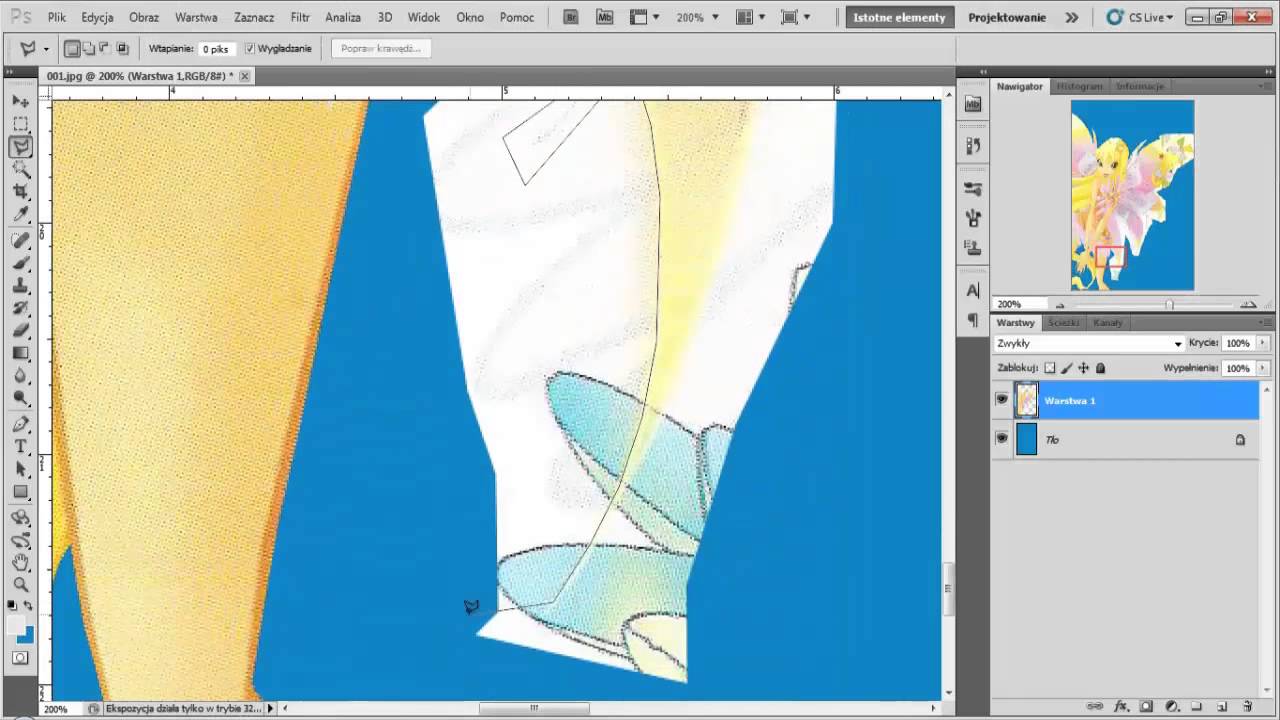Image resolution: width=1280 pixels, height=720 pixels.
Task: Select the Brush tool
Action: [x=21, y=263]
